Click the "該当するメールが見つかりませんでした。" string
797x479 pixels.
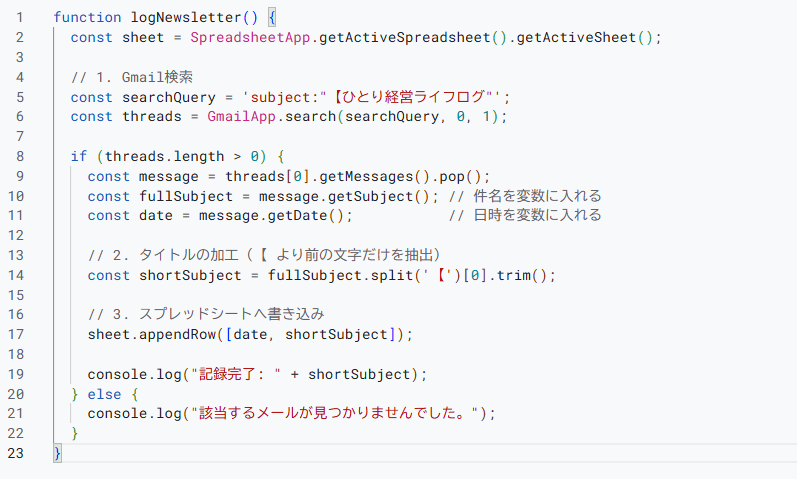point(335,413)
